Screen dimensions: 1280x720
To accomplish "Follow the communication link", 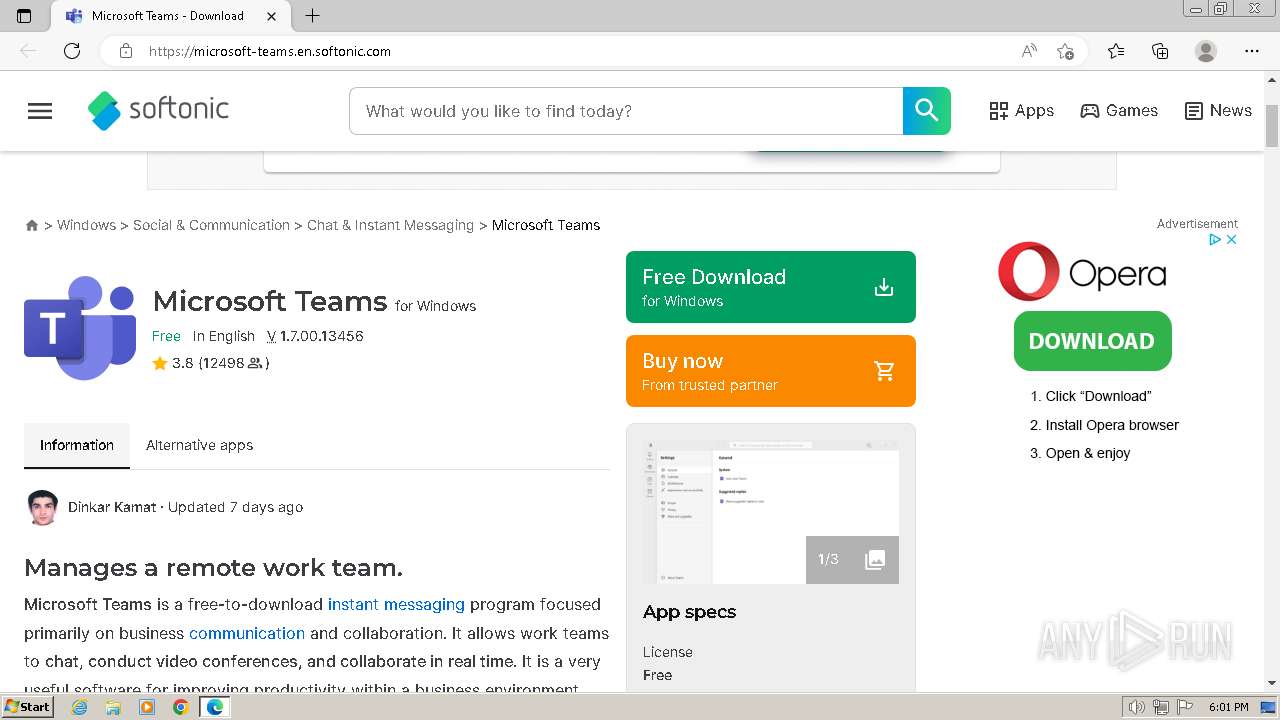I will 247,633.
